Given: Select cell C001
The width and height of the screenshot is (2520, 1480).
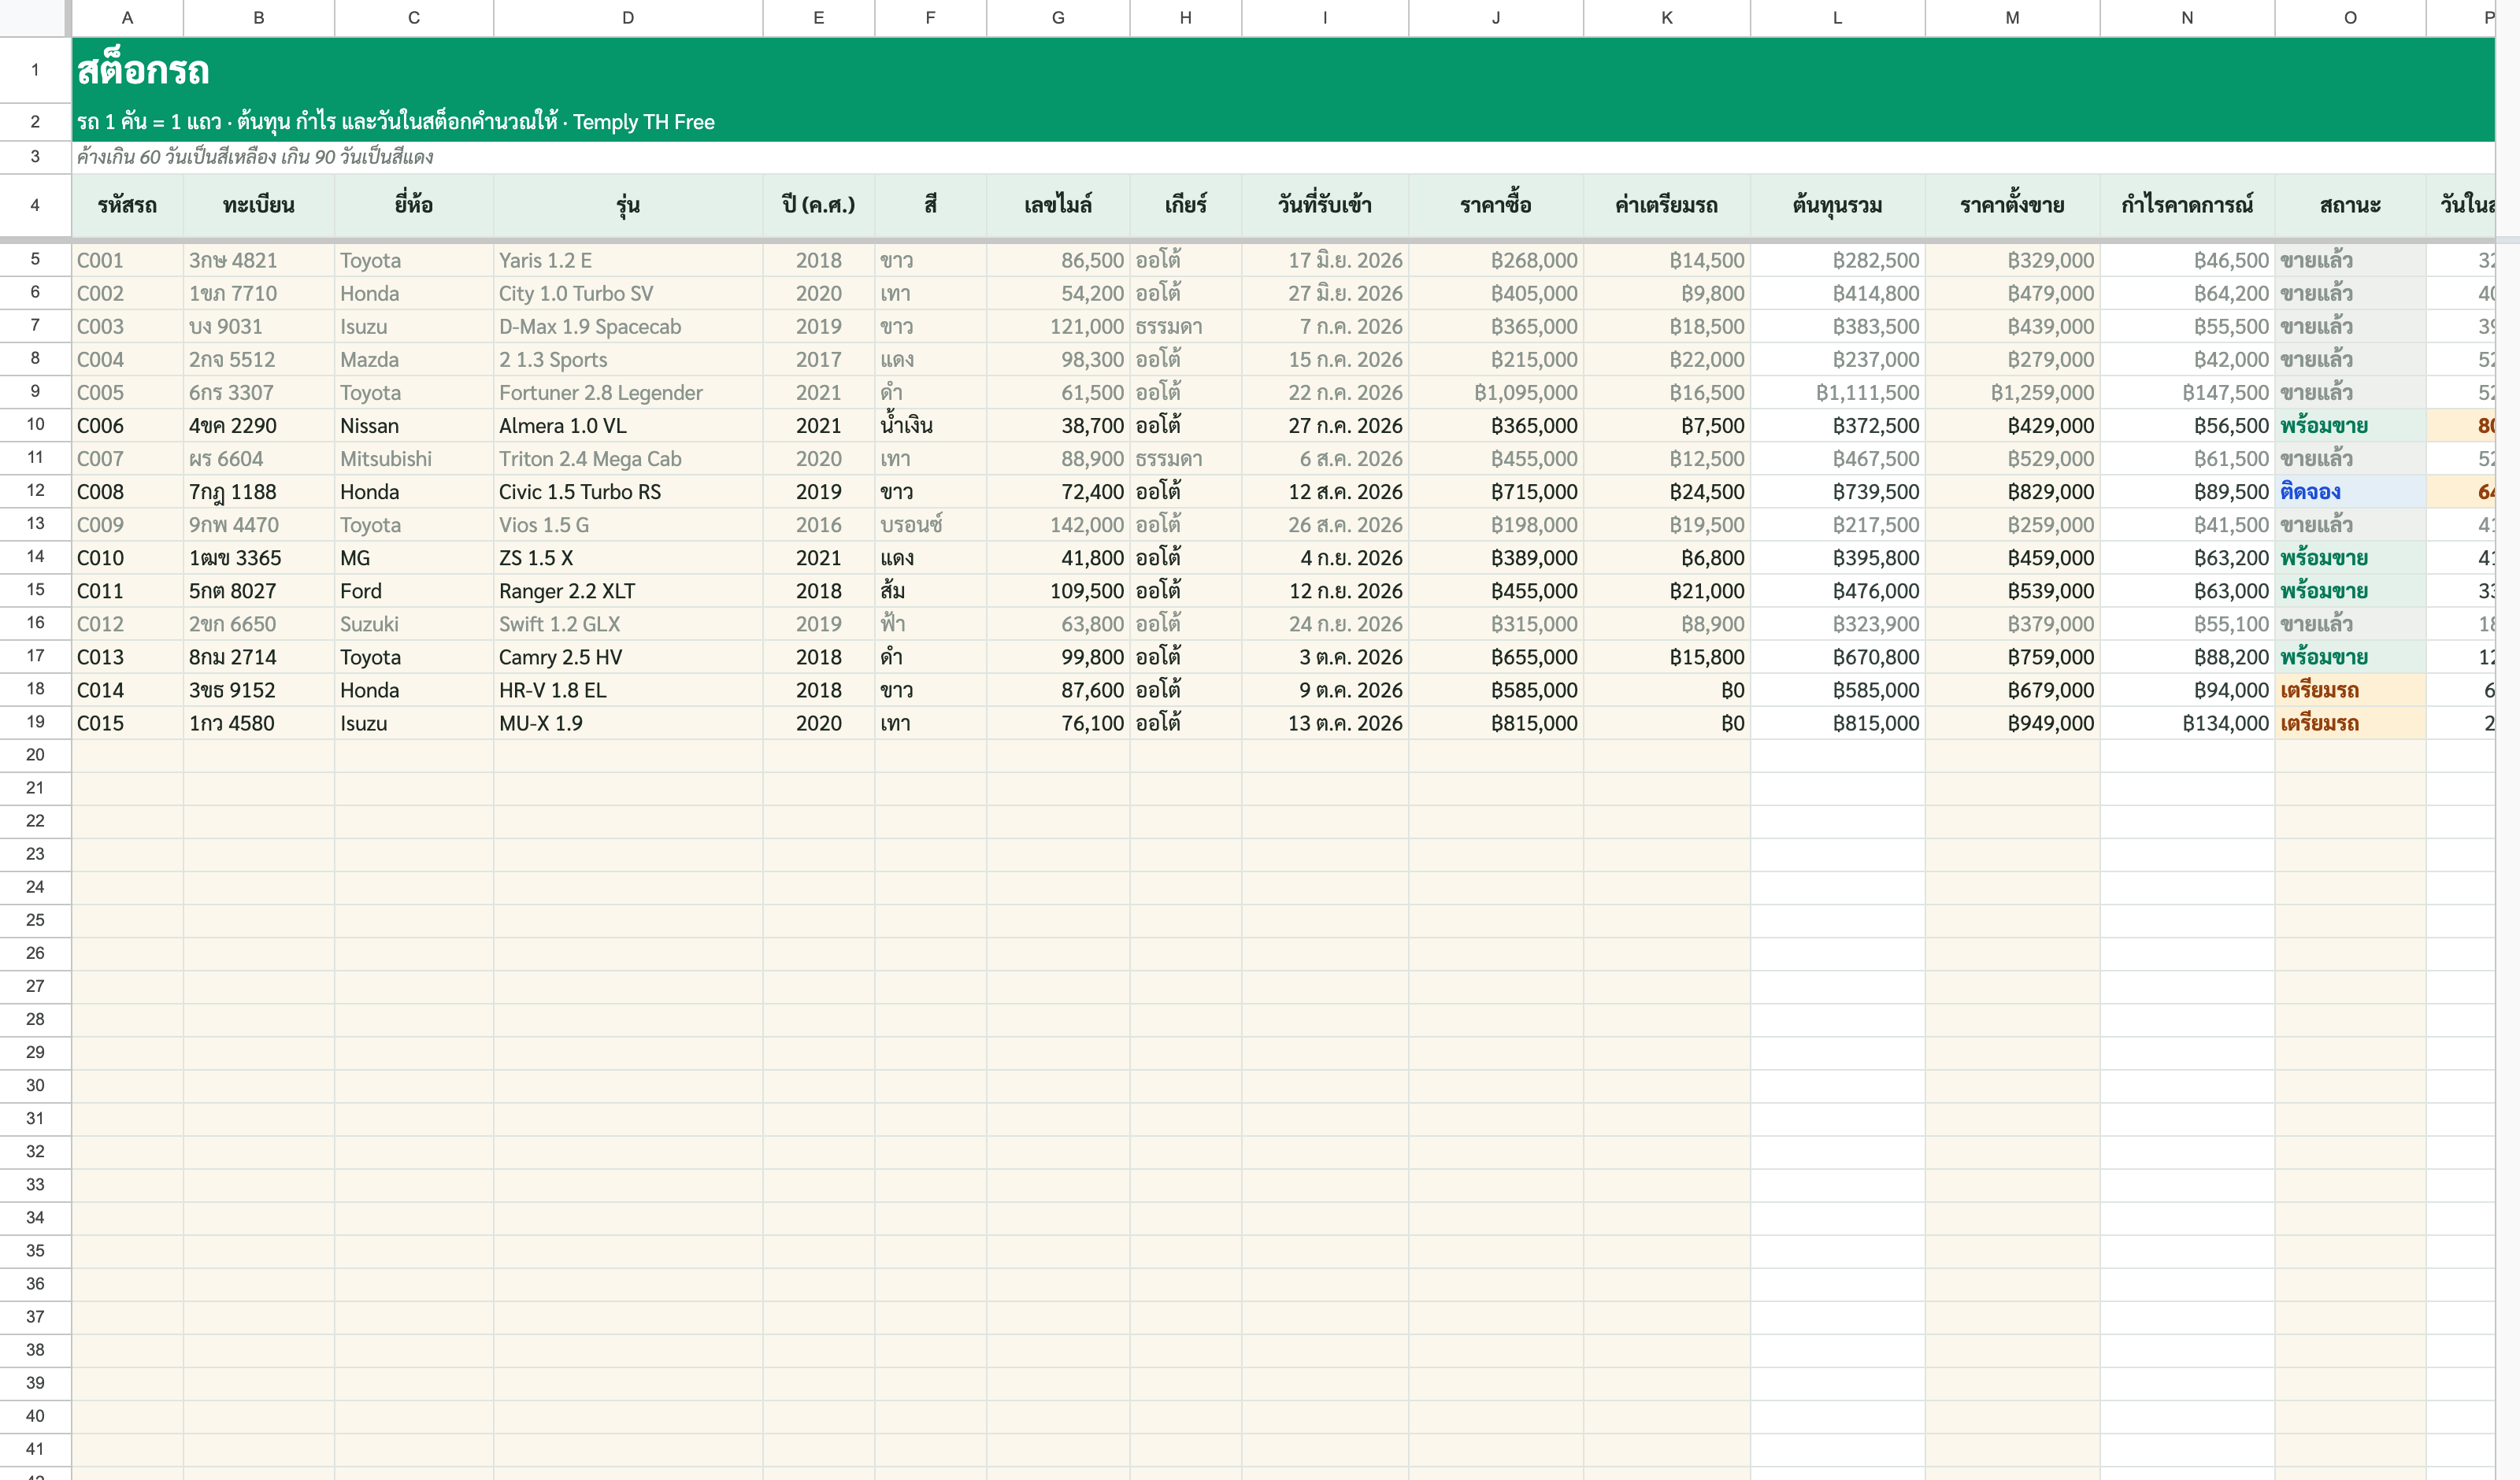Looking at the screenshot, I should (x=127, y=260).
